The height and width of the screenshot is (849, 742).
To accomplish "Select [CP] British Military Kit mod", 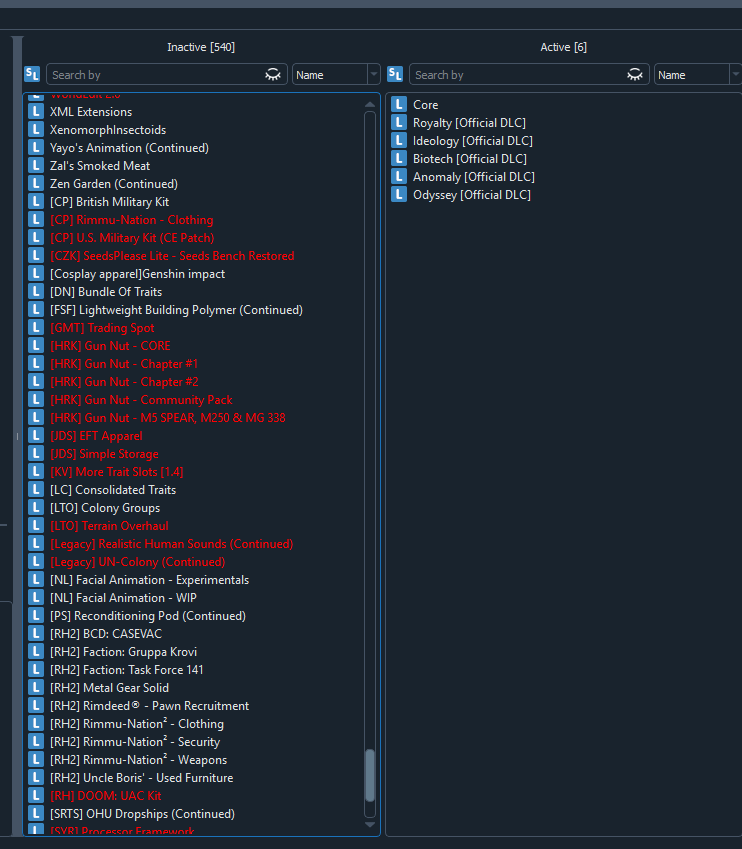I will [109, 201].
